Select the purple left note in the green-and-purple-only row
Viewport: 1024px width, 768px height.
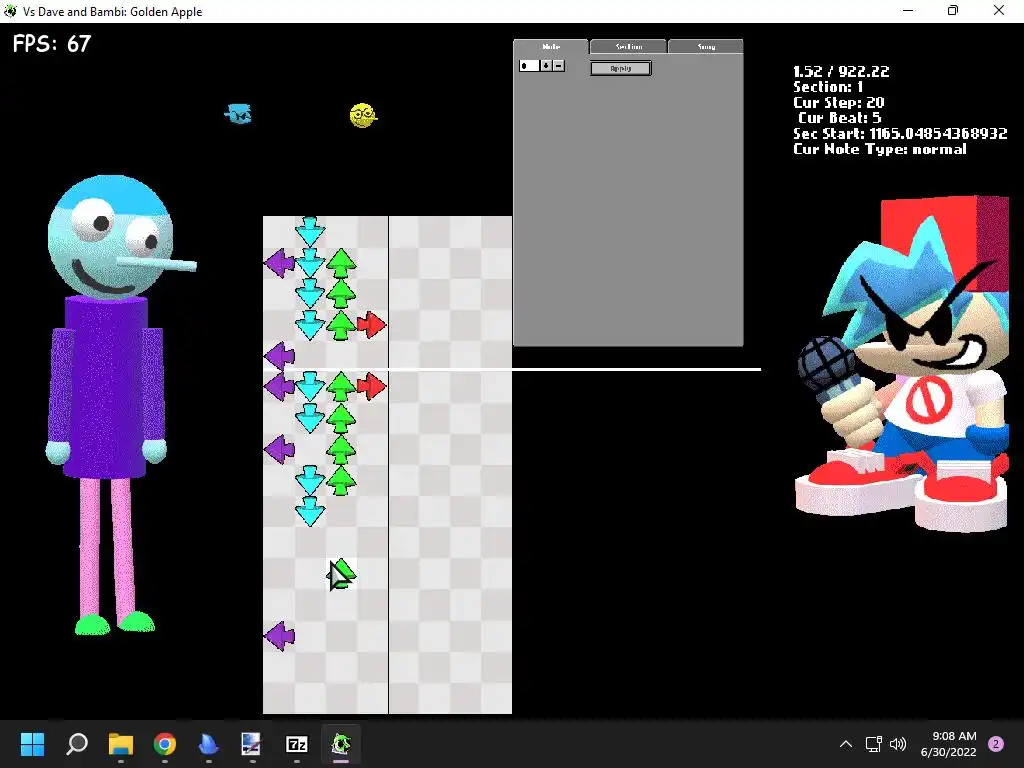point(280,449)
